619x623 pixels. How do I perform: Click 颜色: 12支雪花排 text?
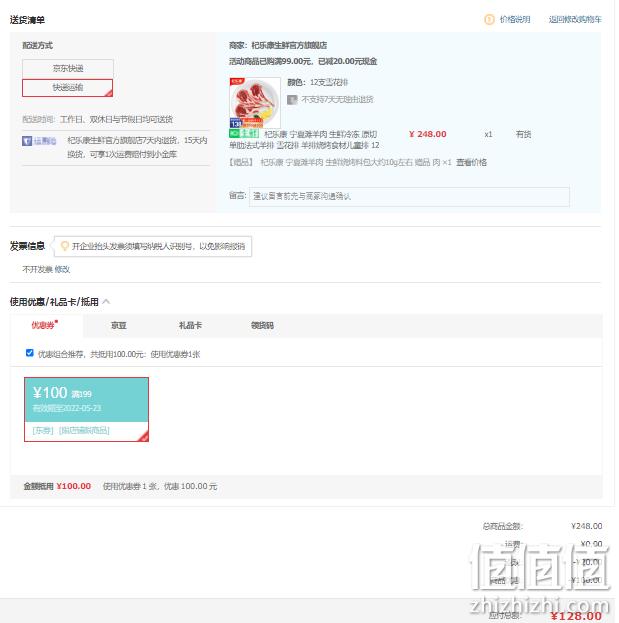coord(317,82)
